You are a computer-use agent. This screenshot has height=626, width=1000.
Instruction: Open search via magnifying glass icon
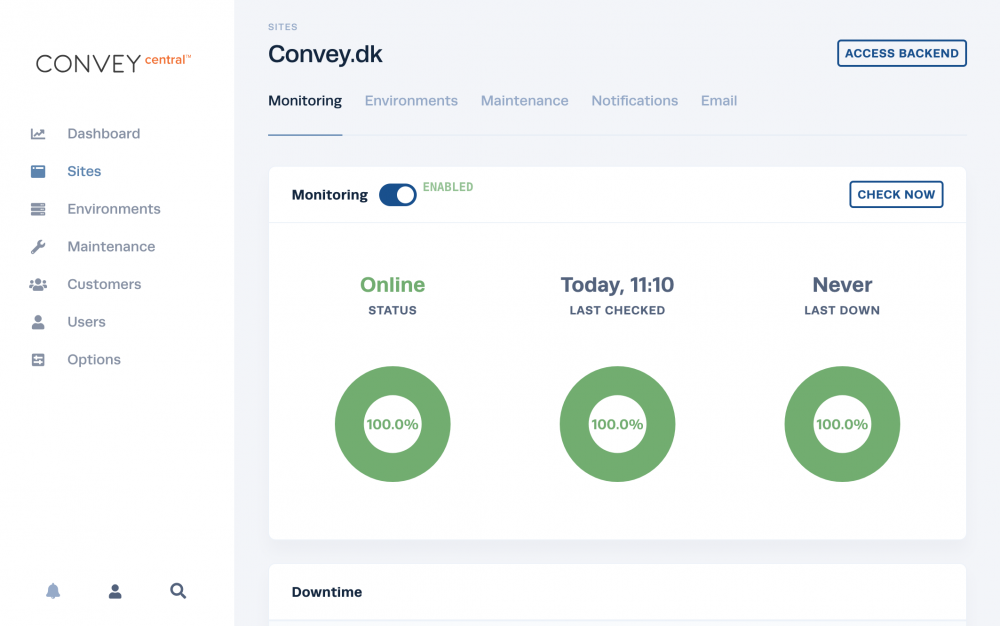click(x=178, y=591)
